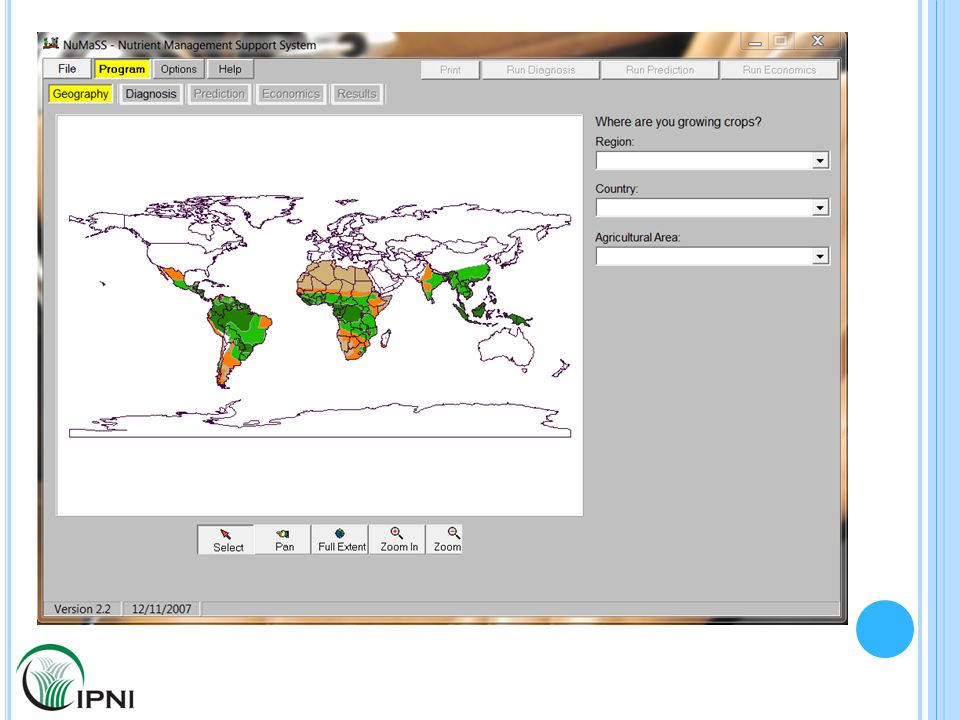Viewport: 960px width, 720px height.
Task: Click the 'Where are you growing crops?' label
Action: (x=678, y=121)
